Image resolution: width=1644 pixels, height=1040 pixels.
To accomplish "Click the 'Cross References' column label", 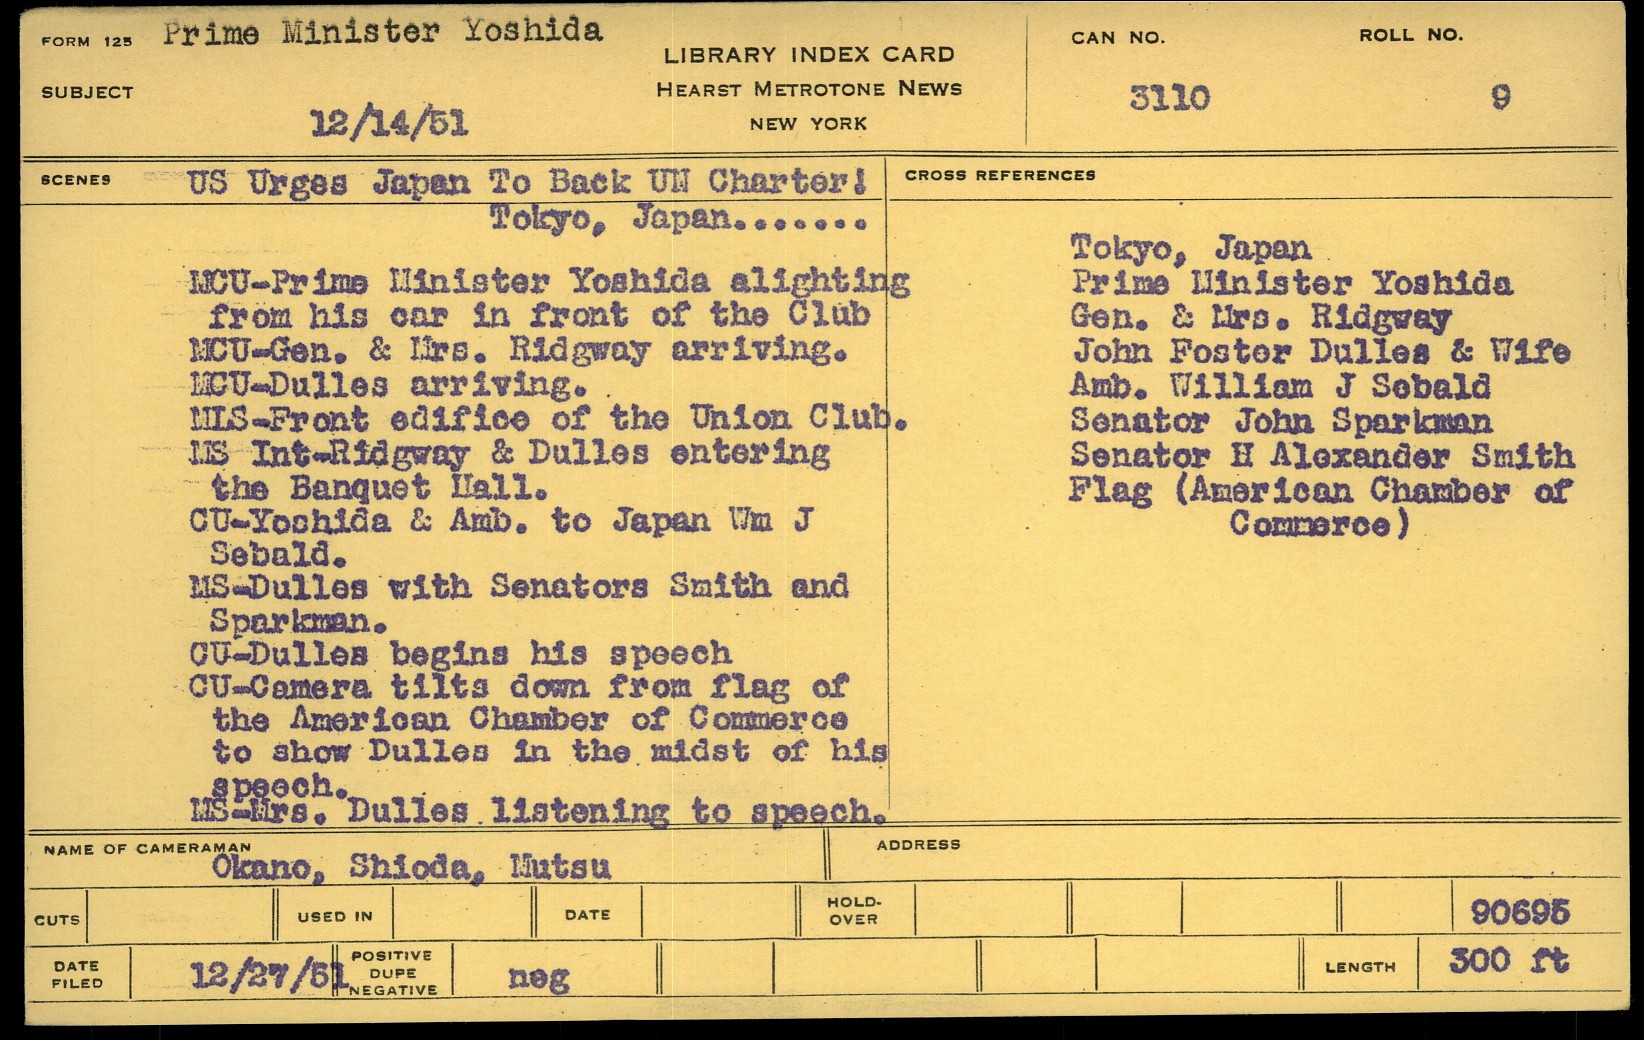I will tap(1000, 175).
